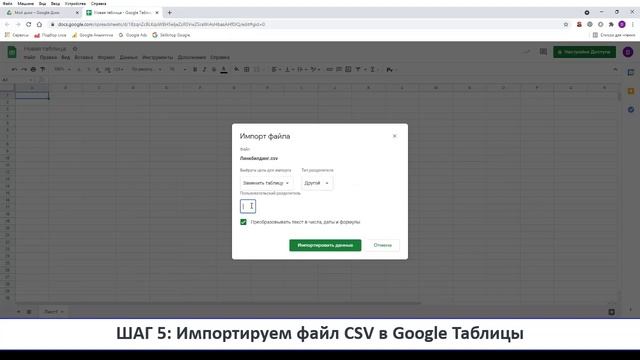
Task: Click the Print icon in Sheets toolbar
Action: (33, 69)
